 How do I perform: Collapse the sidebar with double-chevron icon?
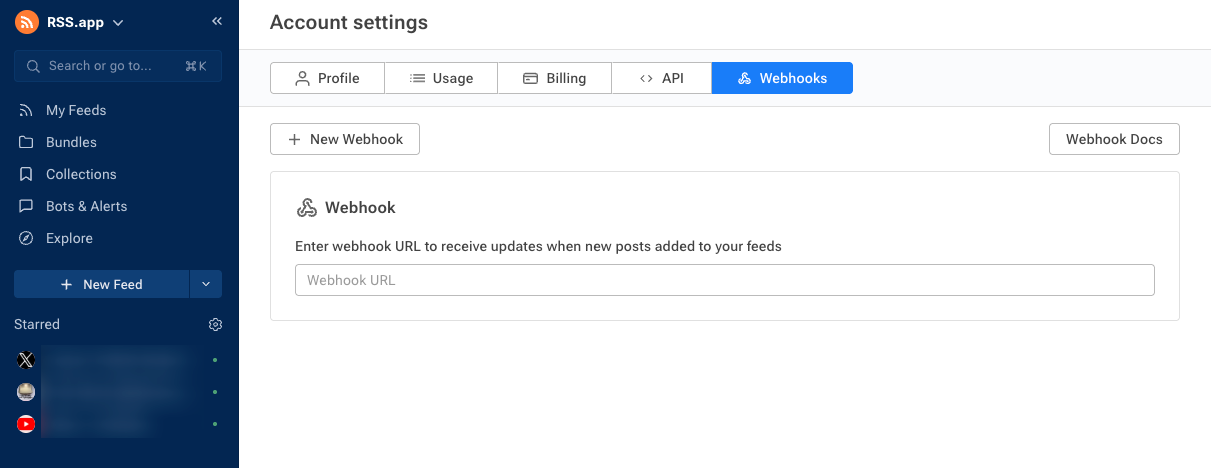pos(217,21)
